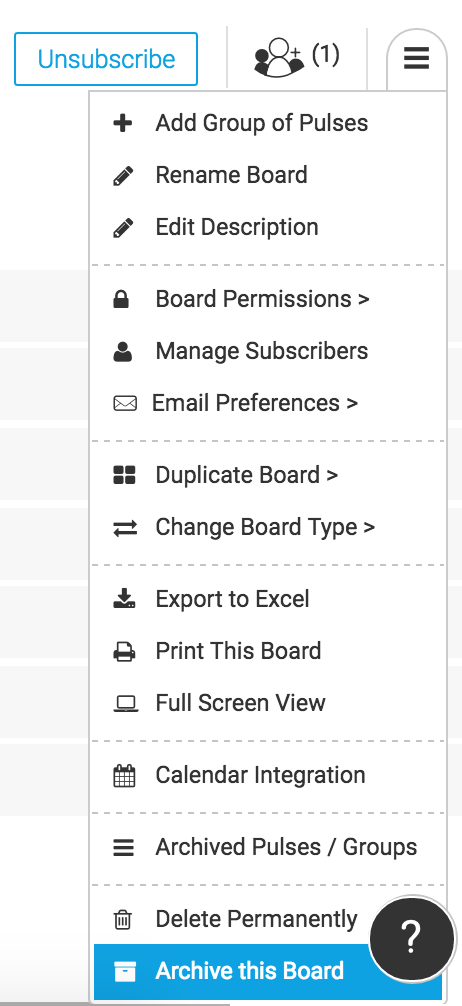Click the trash icon for Delete Permanently
This screenshot has height=1006, width=462.
pyautogui.click(x=122, y=920)
